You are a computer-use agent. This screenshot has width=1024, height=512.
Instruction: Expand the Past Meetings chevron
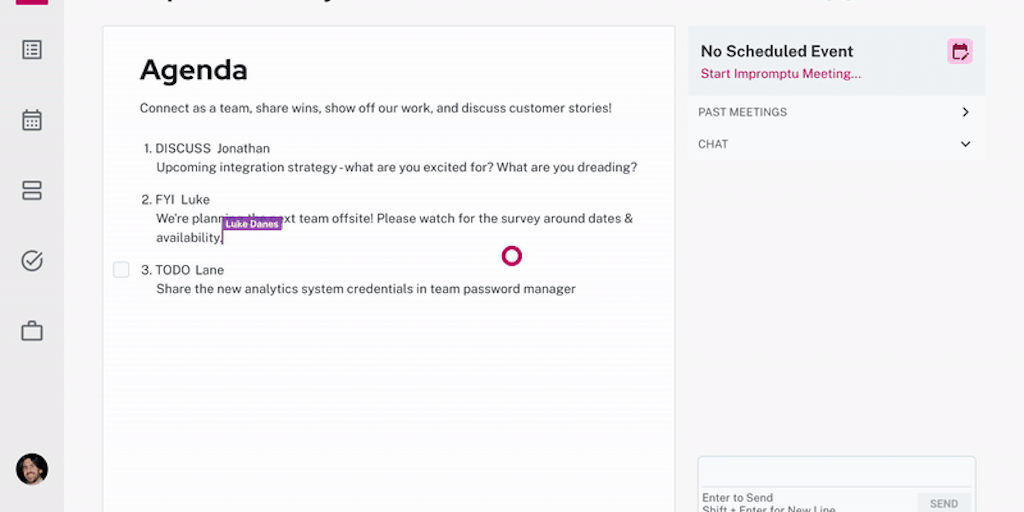[x=965, y=112]
